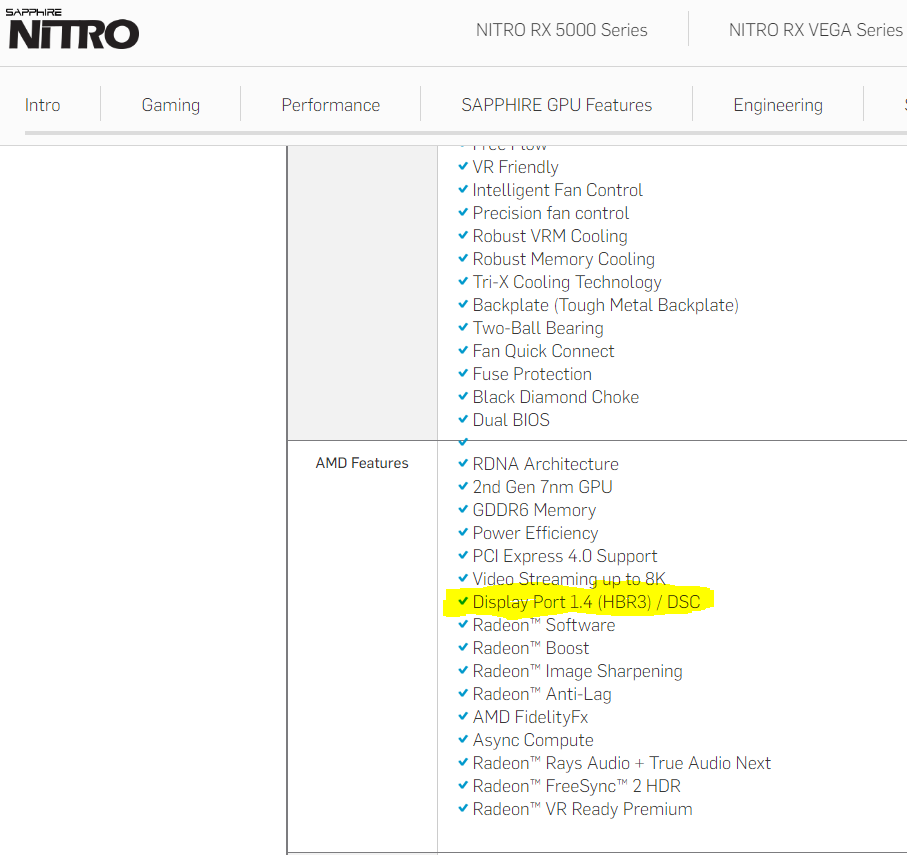
Task: Click PCI Express 4.0 Support text
Action: (x=565, y=556)
